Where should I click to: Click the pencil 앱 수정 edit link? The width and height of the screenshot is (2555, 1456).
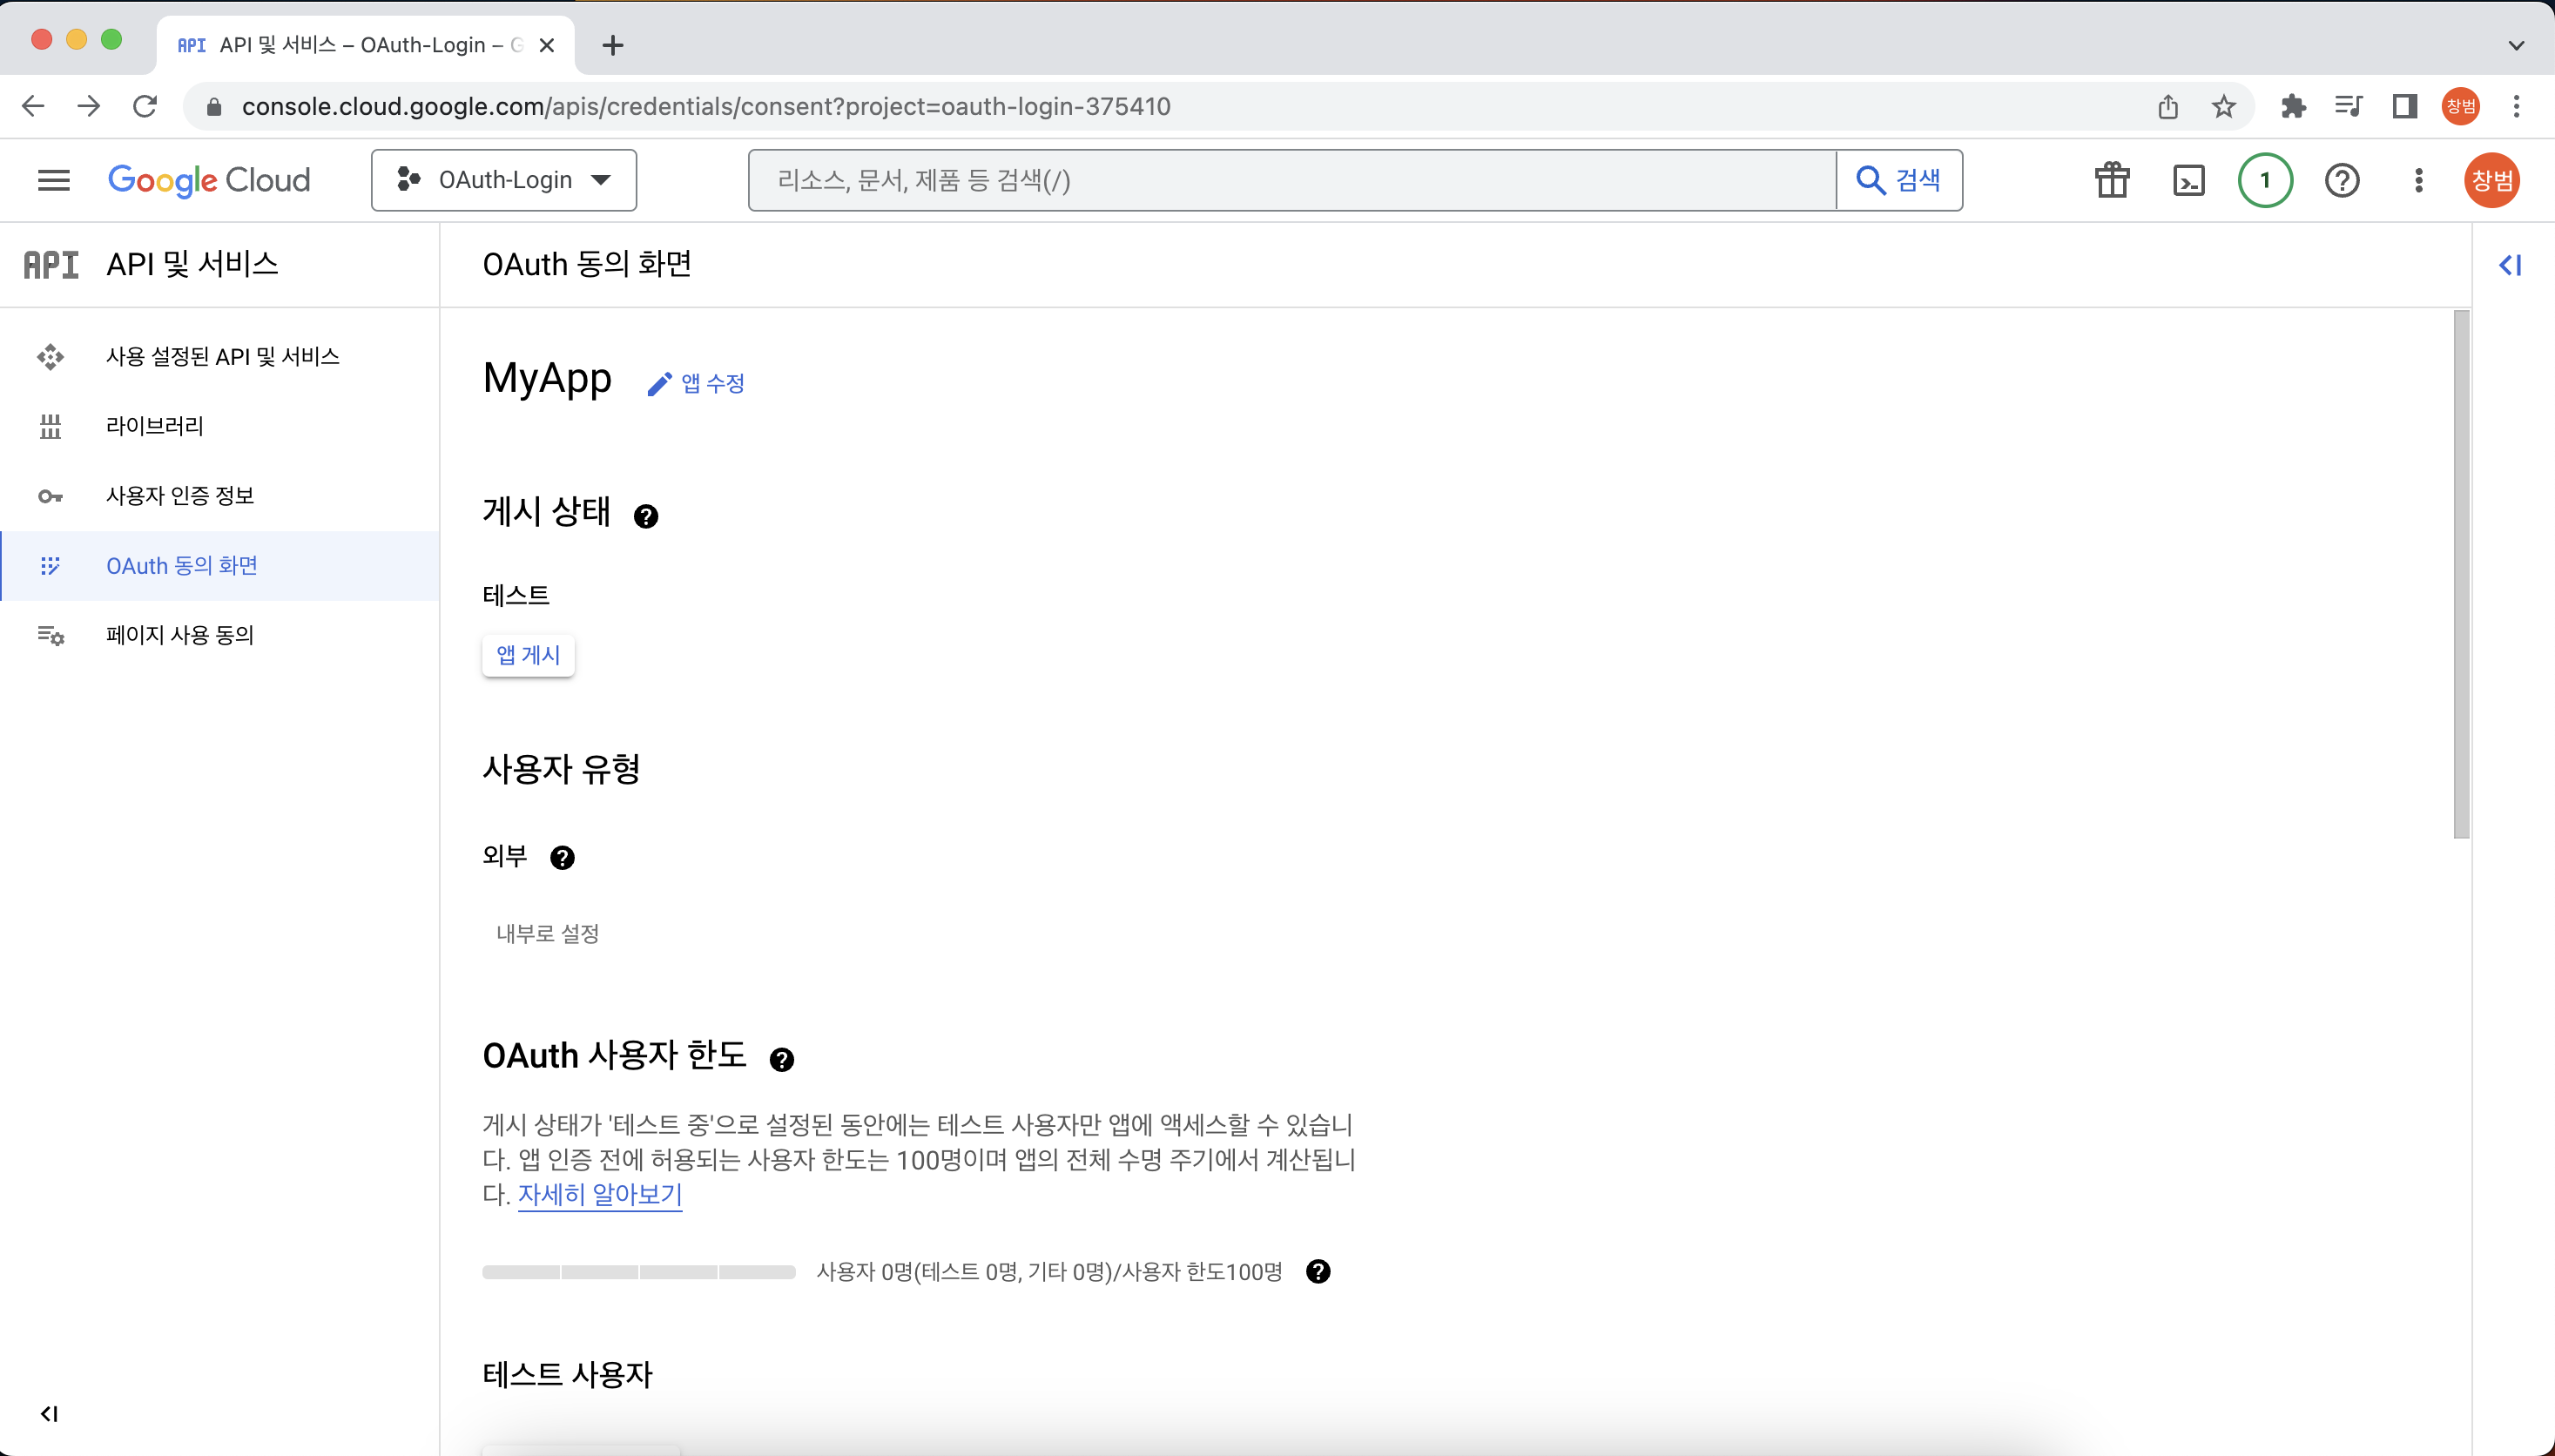coord(697,383)
